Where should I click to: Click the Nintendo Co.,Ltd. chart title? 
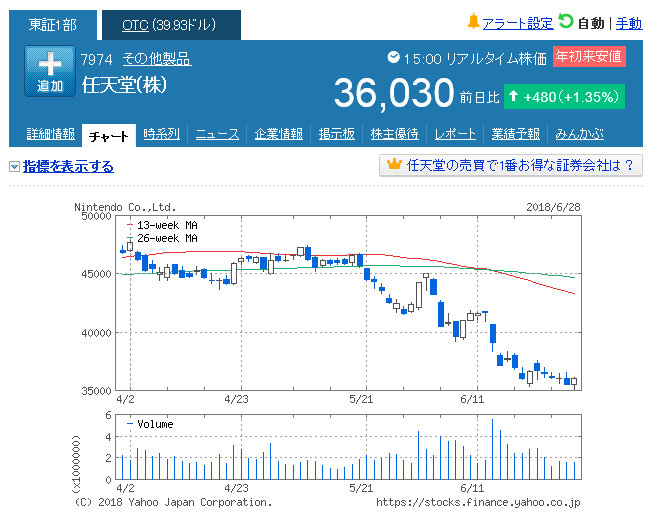(125, 207)
